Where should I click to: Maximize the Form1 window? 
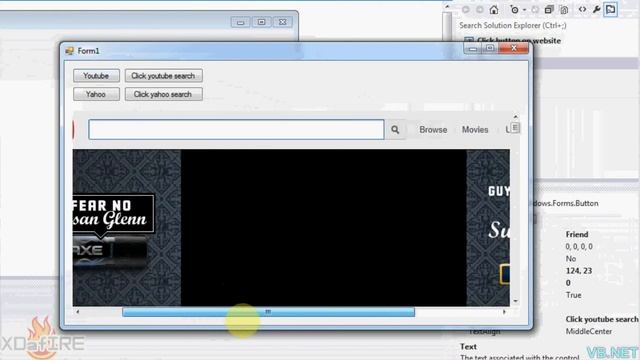[x=490, y=49]
